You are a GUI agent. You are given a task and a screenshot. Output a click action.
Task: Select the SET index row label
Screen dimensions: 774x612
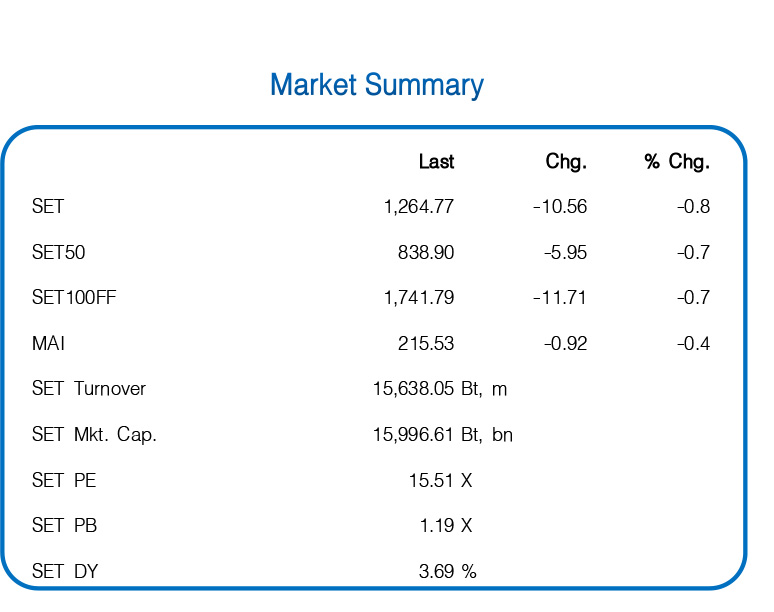48,207
